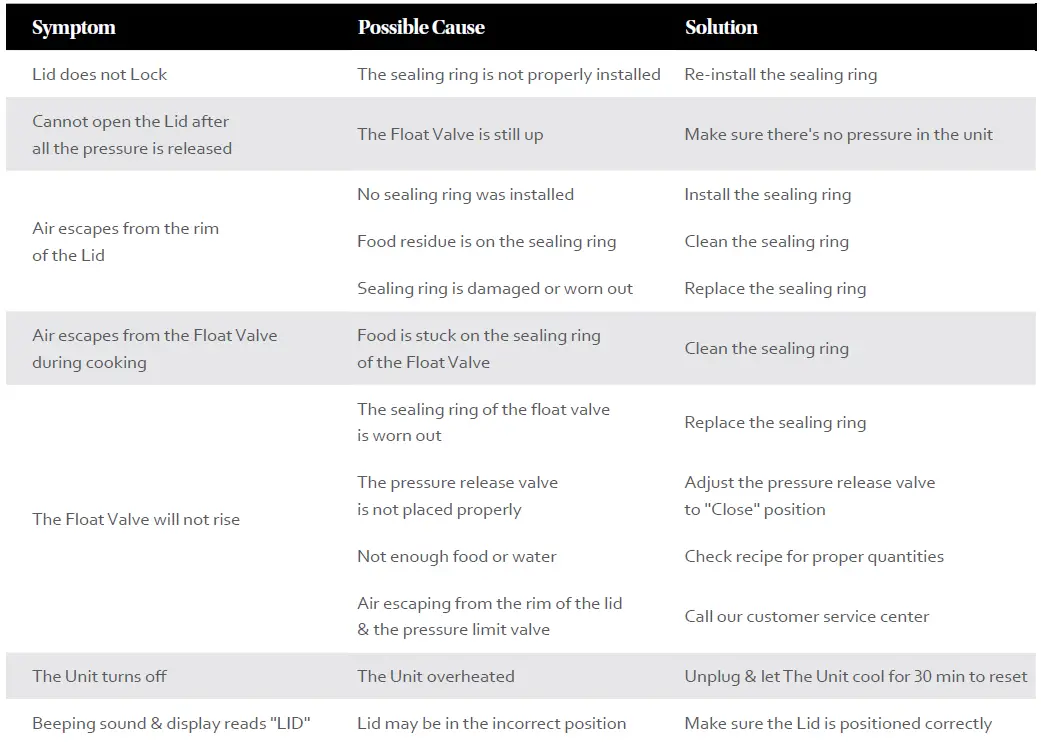This screenshot has height=746, width=1041.
Task: Click 'Check recipe for proper quantities' solution
Action: pos(814,556)
